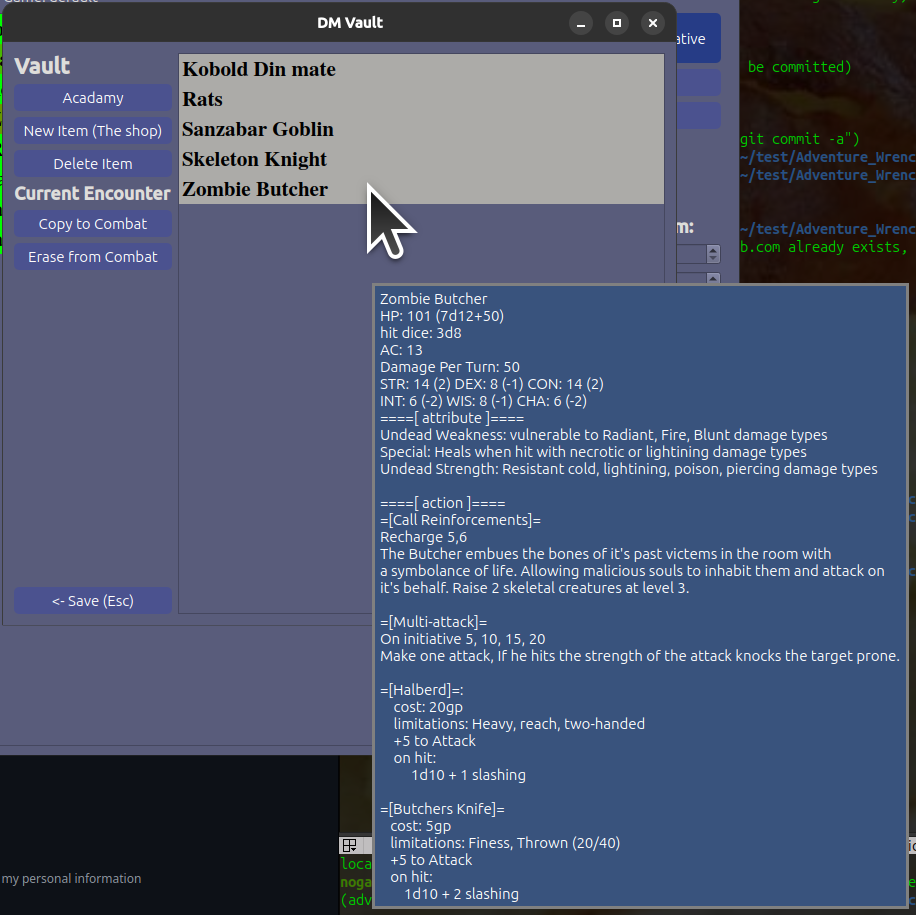Click New Item (The shop) button
Viewport: 916px width, 915px height.
[x=93, y=131]
